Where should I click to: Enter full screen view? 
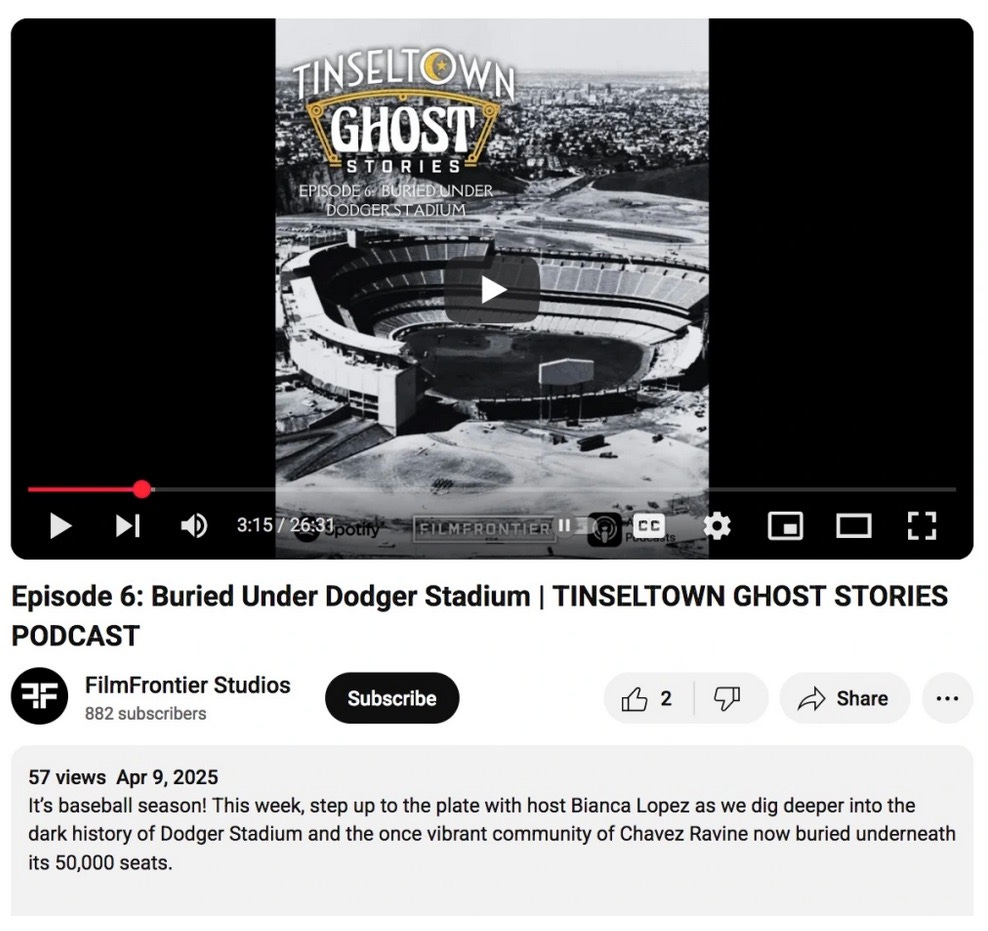click(922, 526)
